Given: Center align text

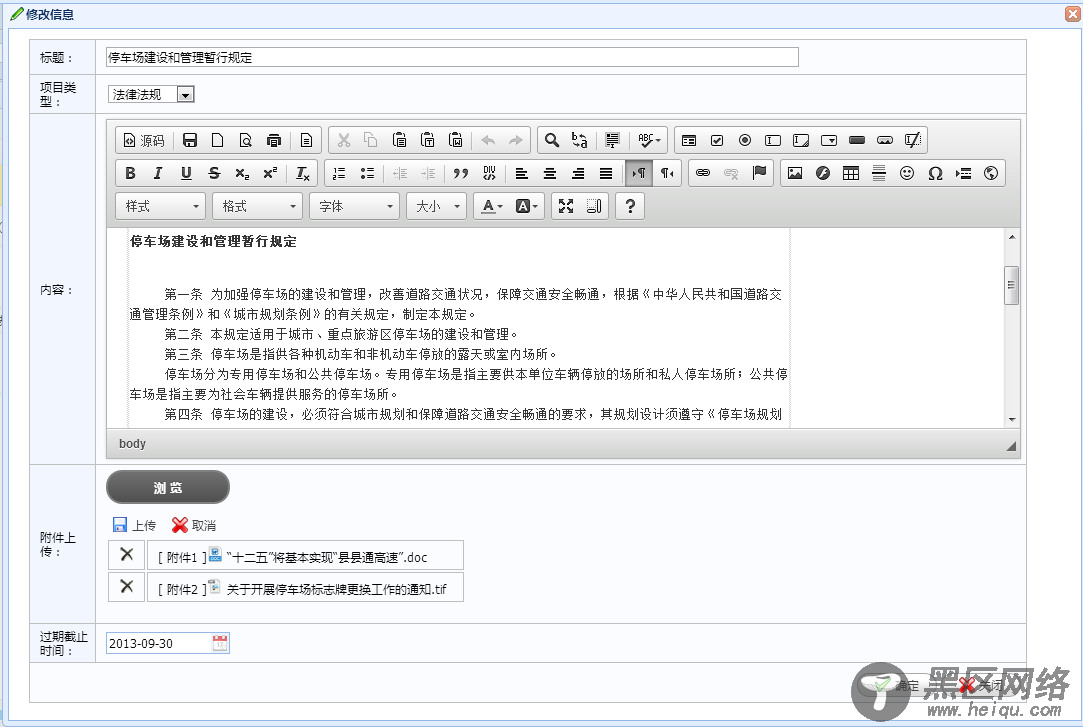Looking at the screenshot, I should coord(550,173).
